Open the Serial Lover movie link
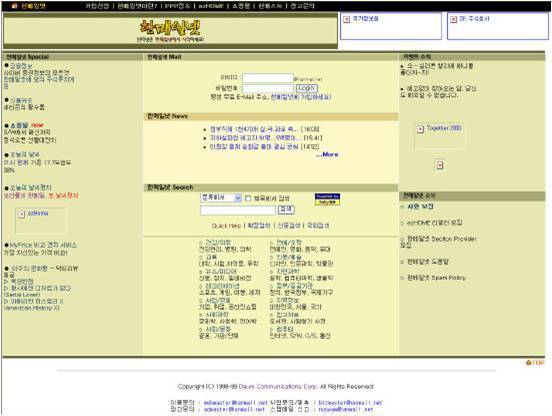The width and height of the screenshot is (552, 416). (x=37, y=291)
